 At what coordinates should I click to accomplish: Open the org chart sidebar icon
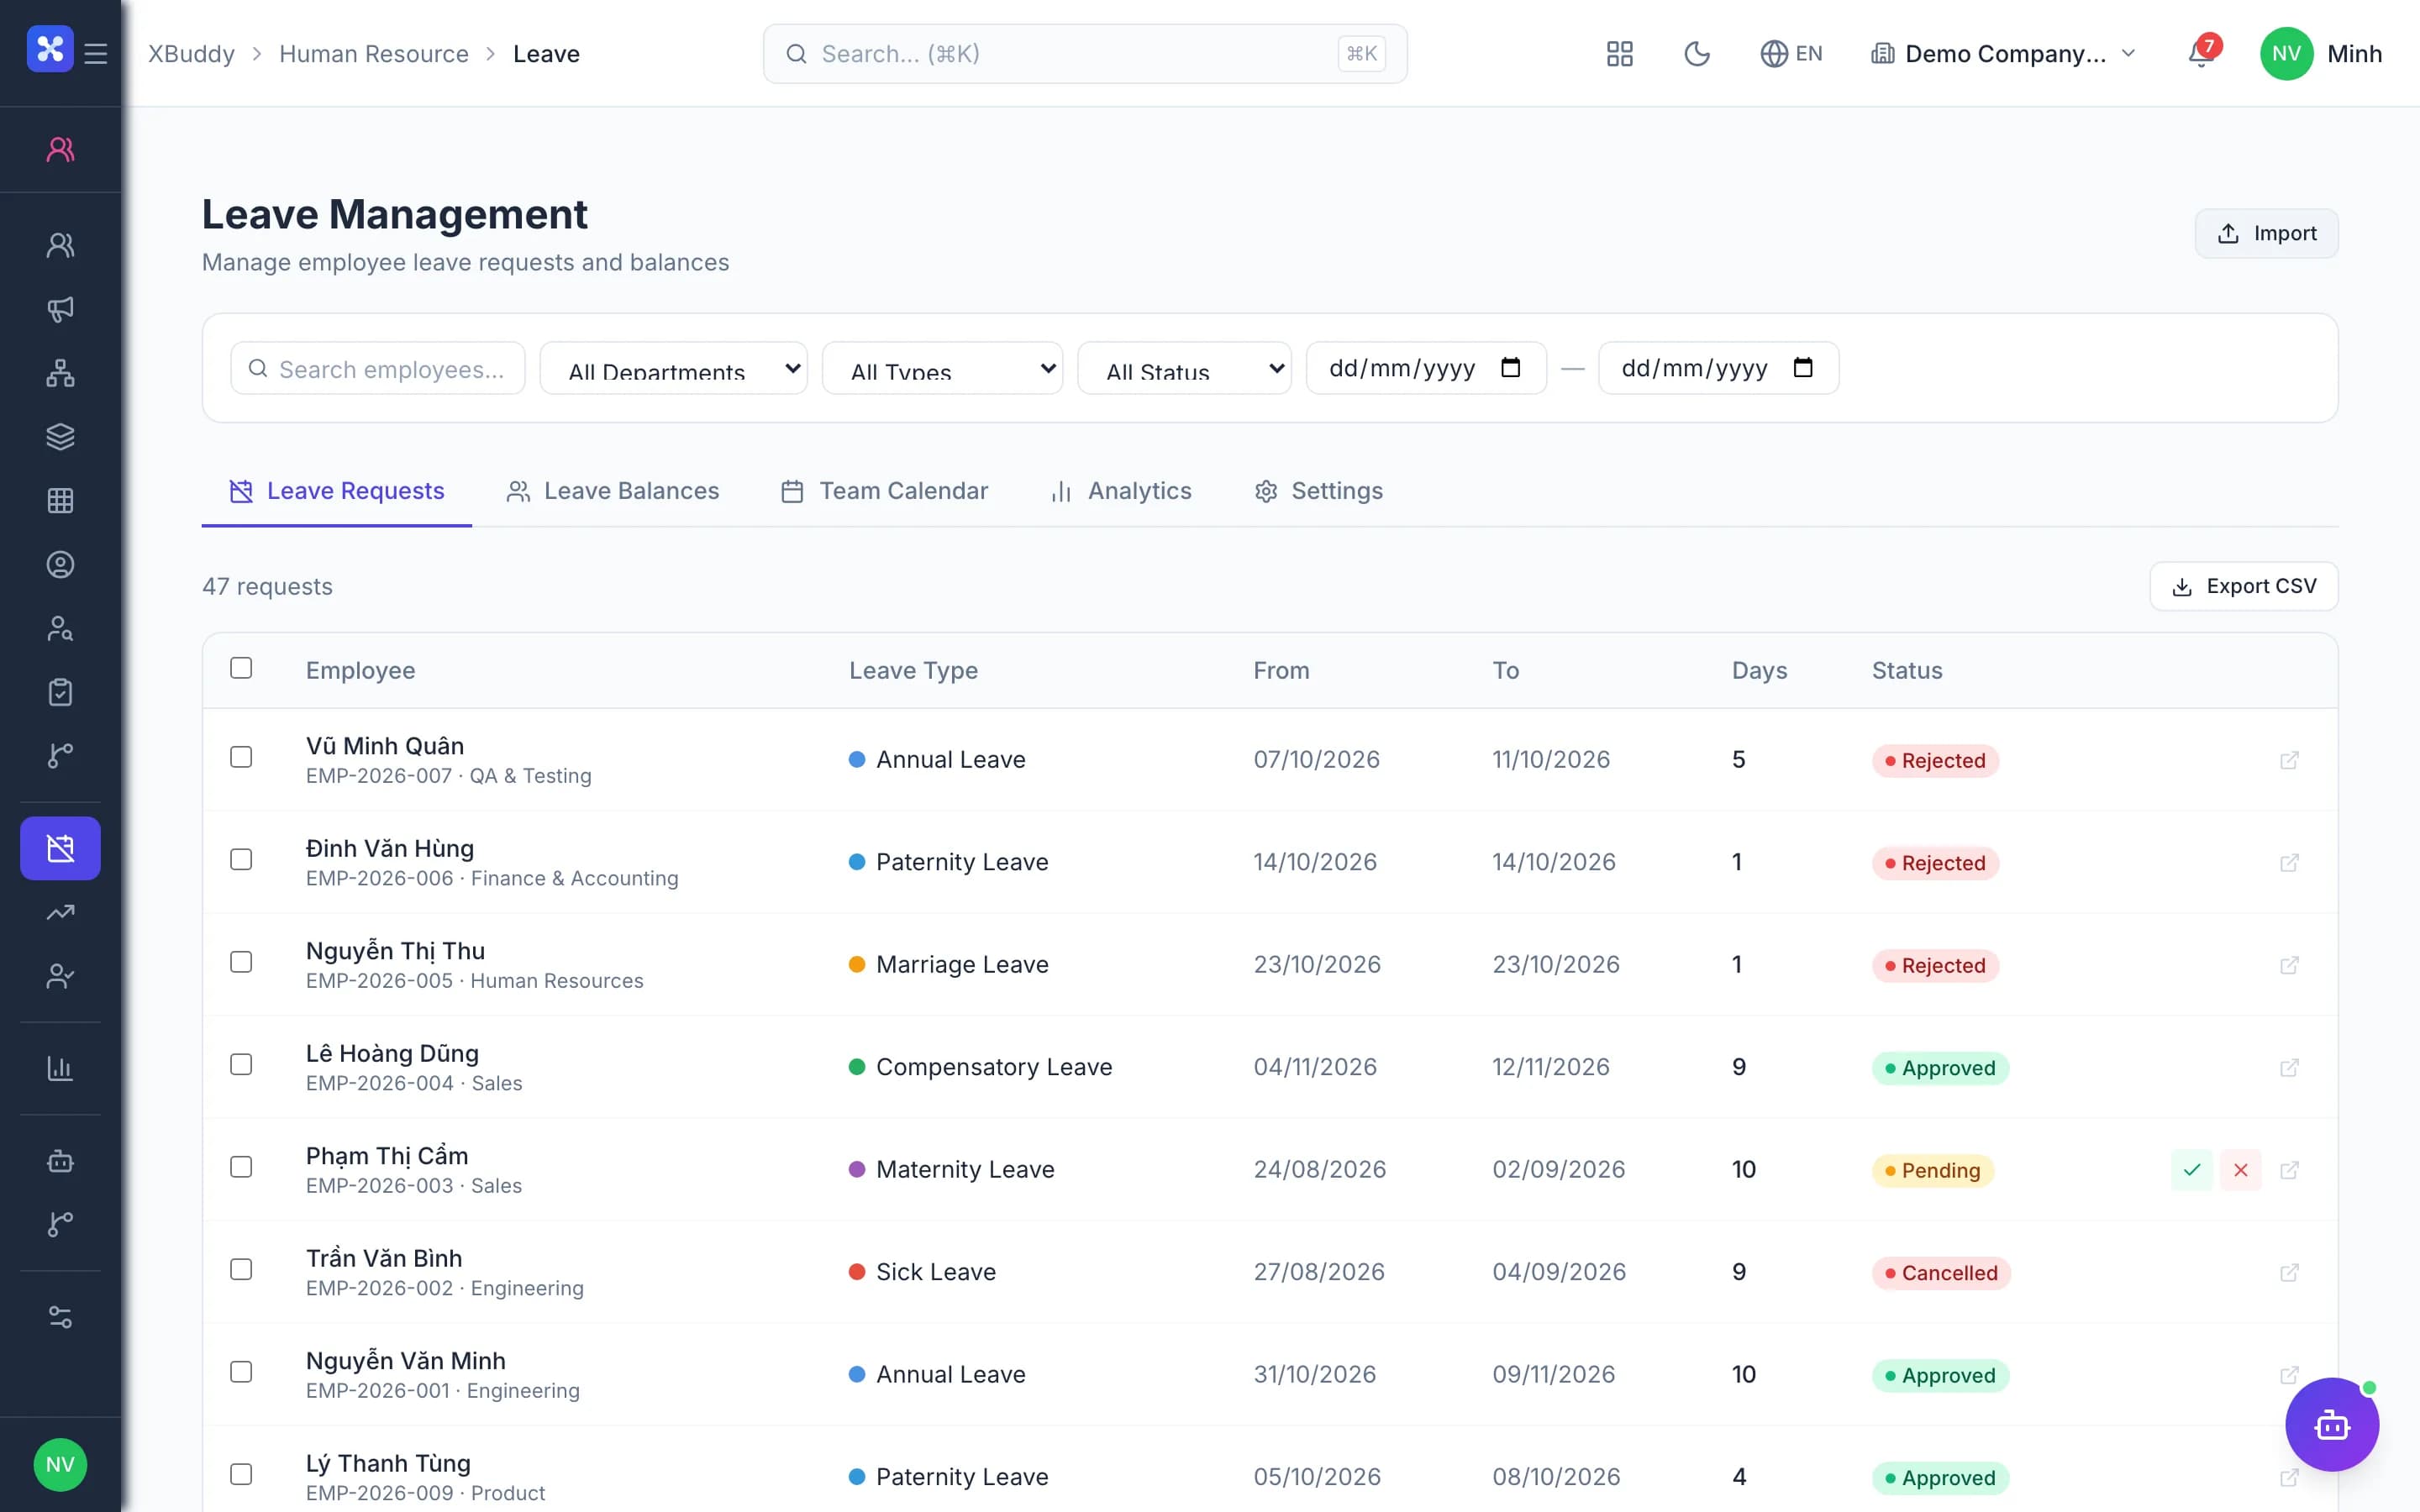pyautogui.click(x=60, y=373)
